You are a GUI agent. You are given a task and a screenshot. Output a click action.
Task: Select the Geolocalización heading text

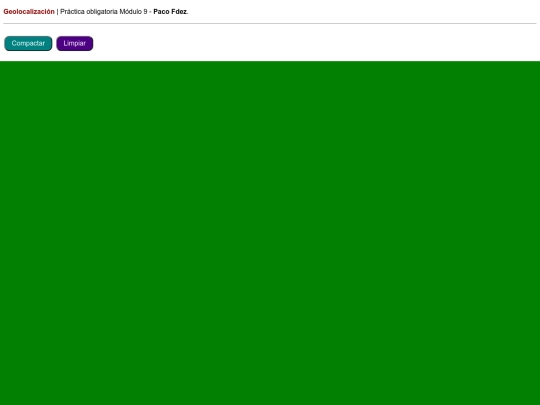29,12
